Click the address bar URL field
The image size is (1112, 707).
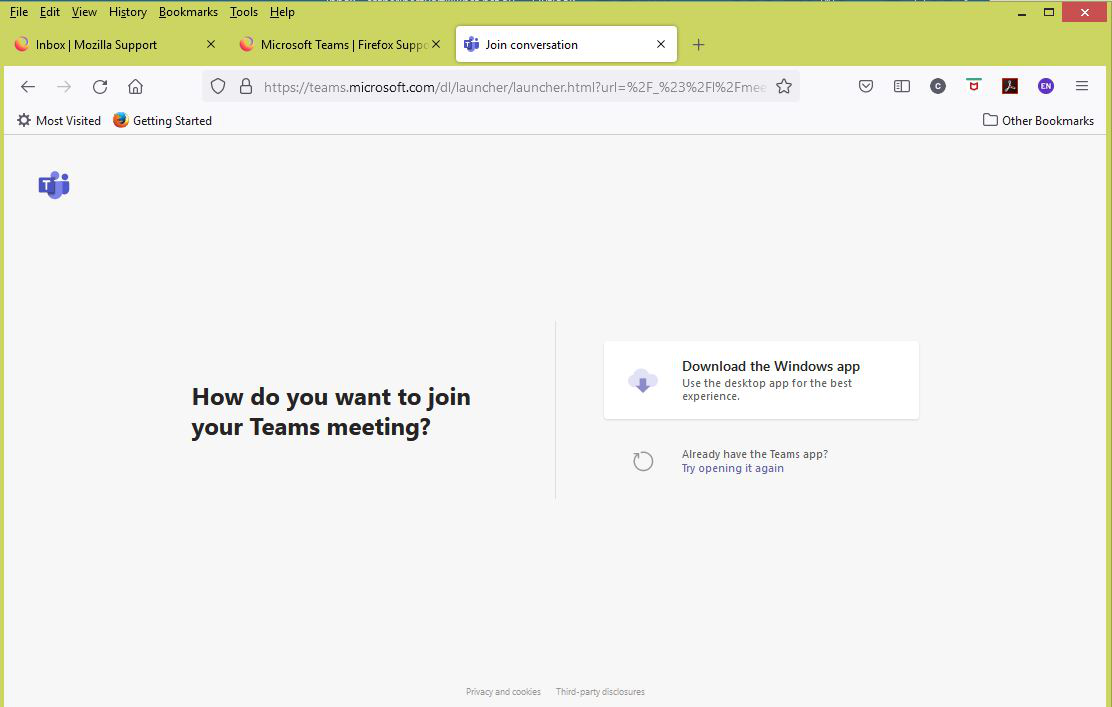(514, 87)
